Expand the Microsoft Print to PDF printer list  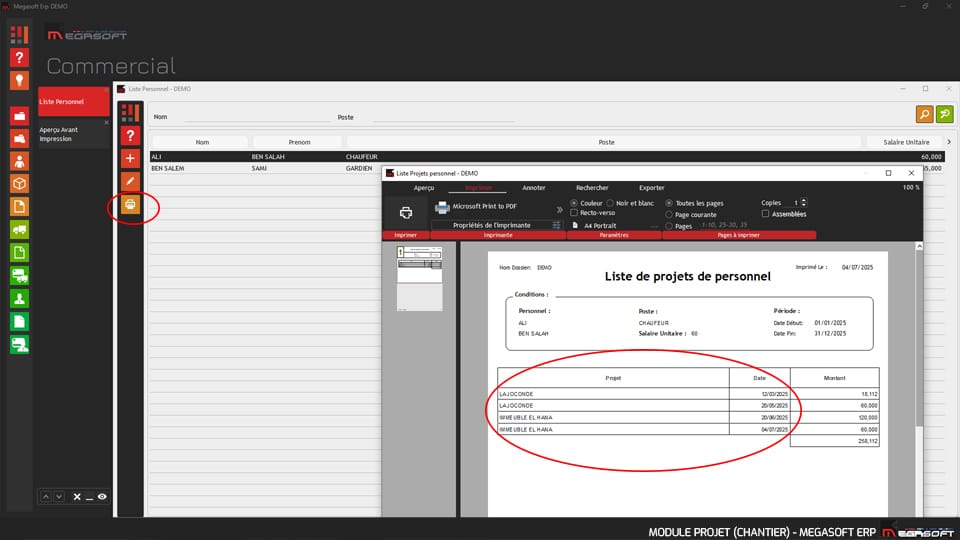point(559,210)
